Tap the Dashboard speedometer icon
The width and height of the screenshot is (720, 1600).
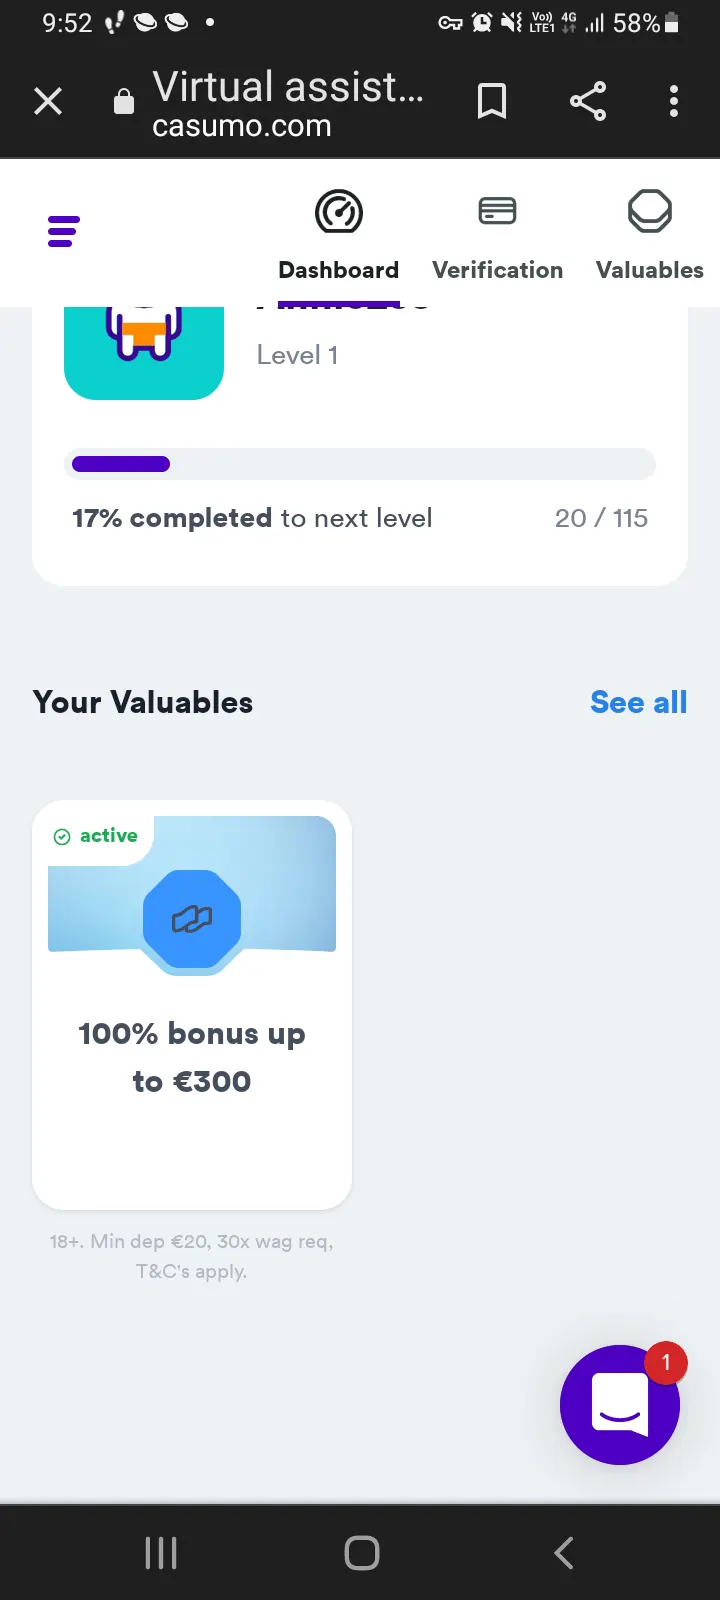339,212
